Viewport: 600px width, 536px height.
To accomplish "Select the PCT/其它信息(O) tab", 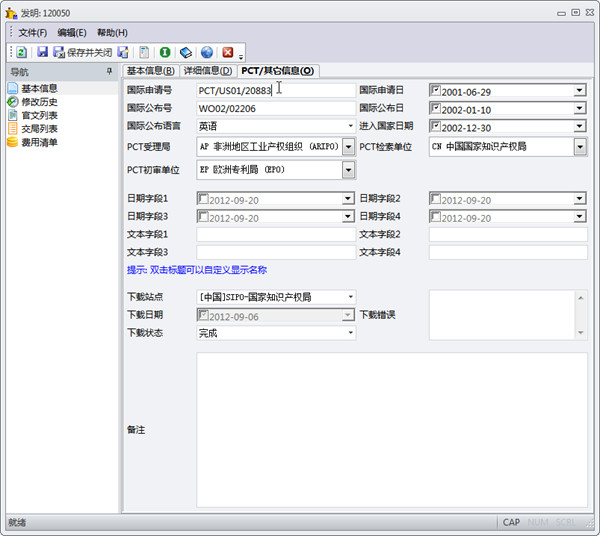I will tap(278, 71).
